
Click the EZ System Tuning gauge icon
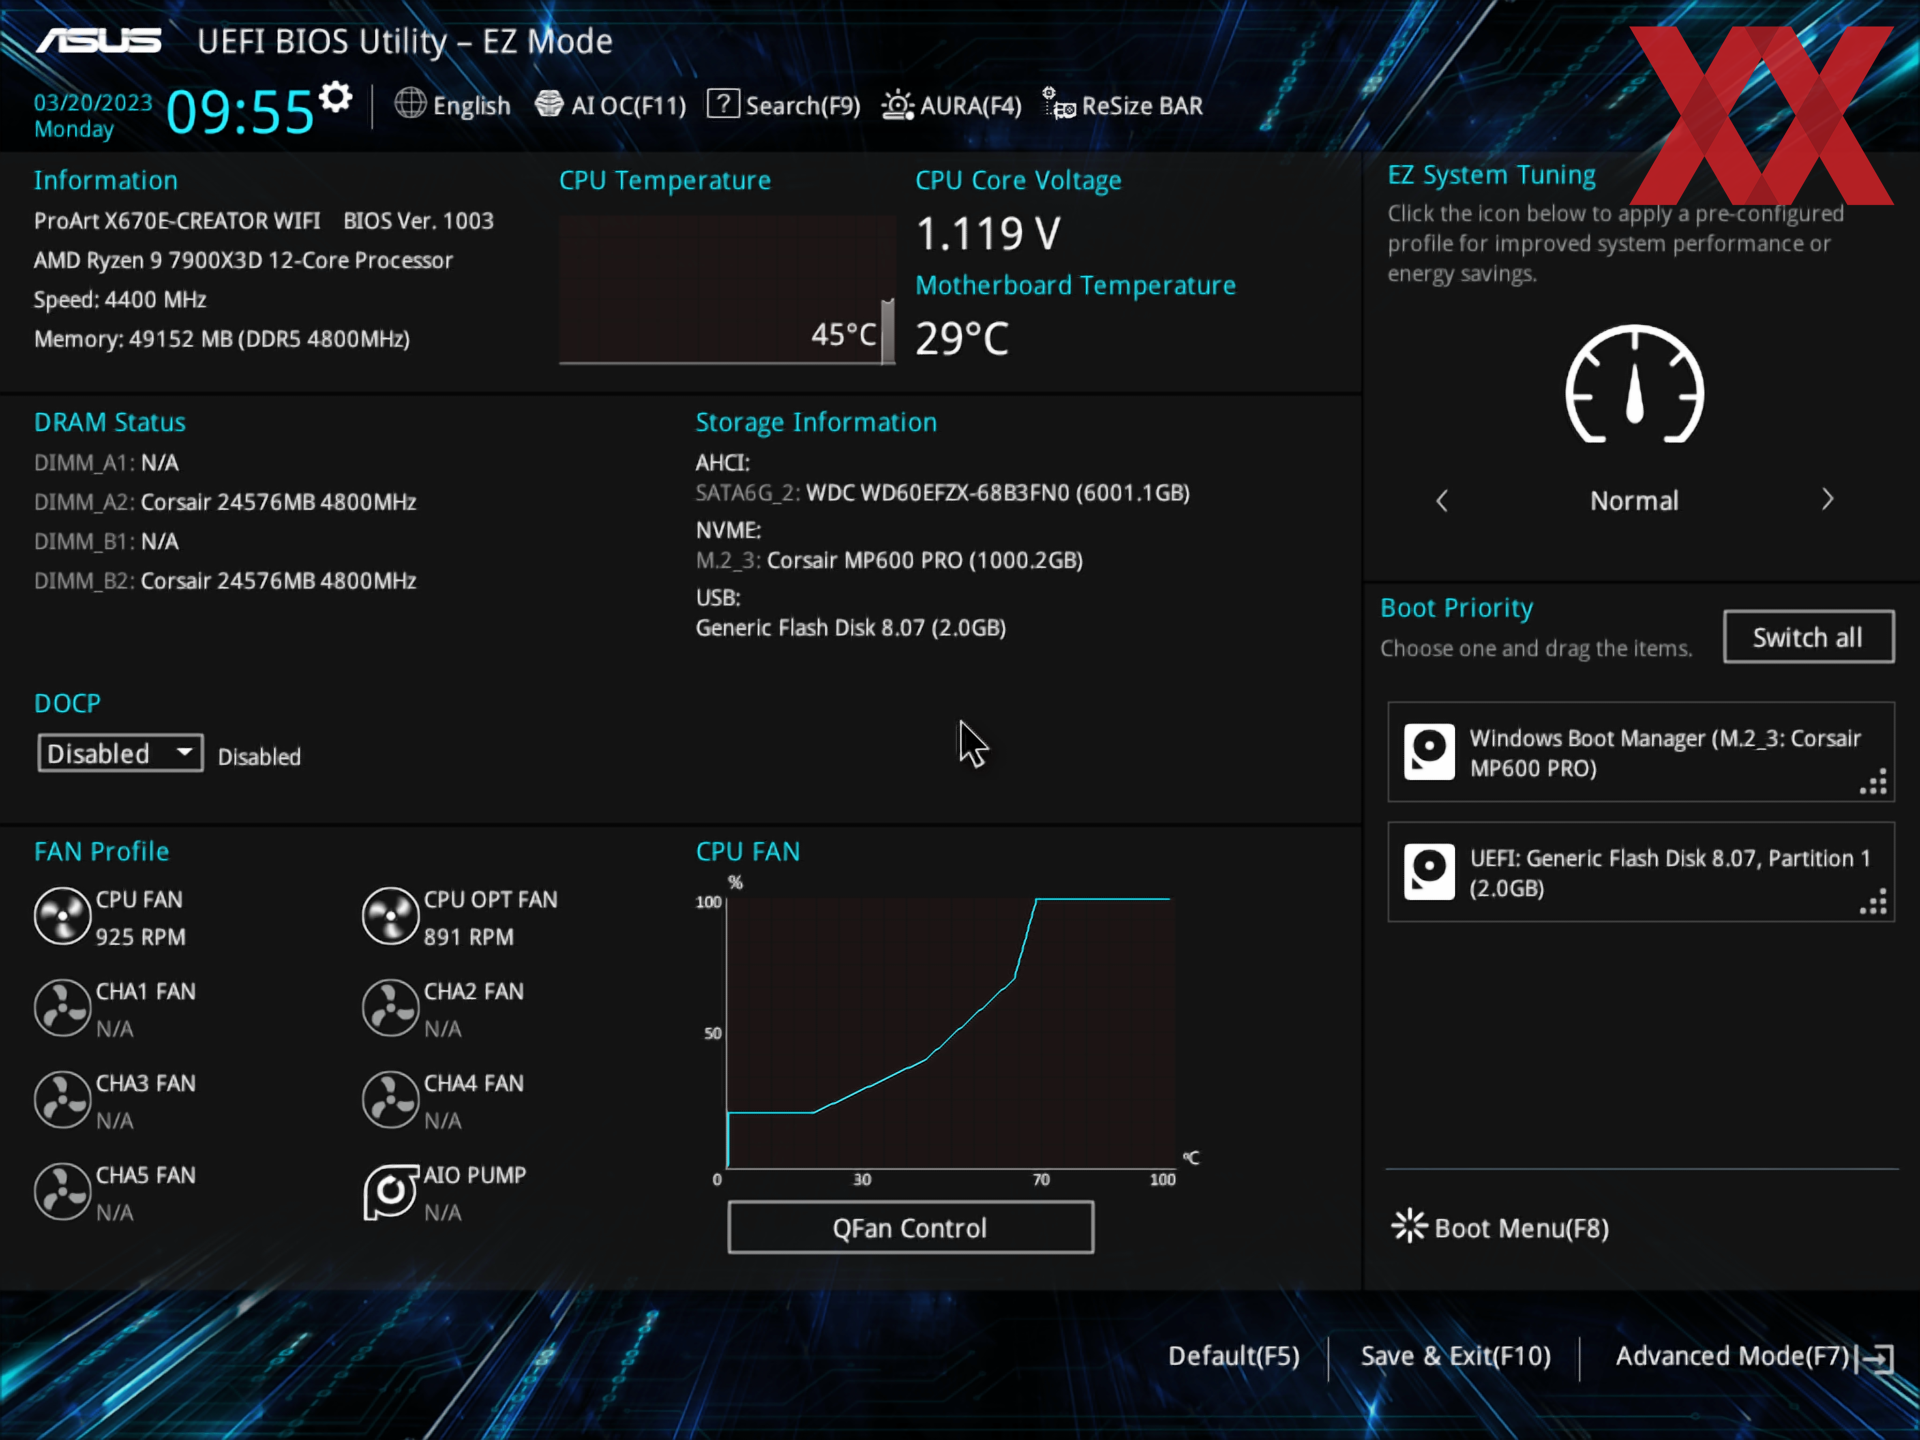(1634, 384)
